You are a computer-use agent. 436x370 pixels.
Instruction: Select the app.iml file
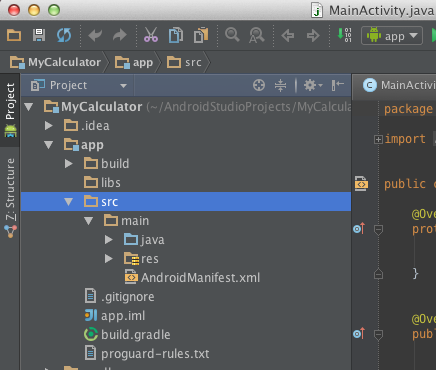pos(186,316)
